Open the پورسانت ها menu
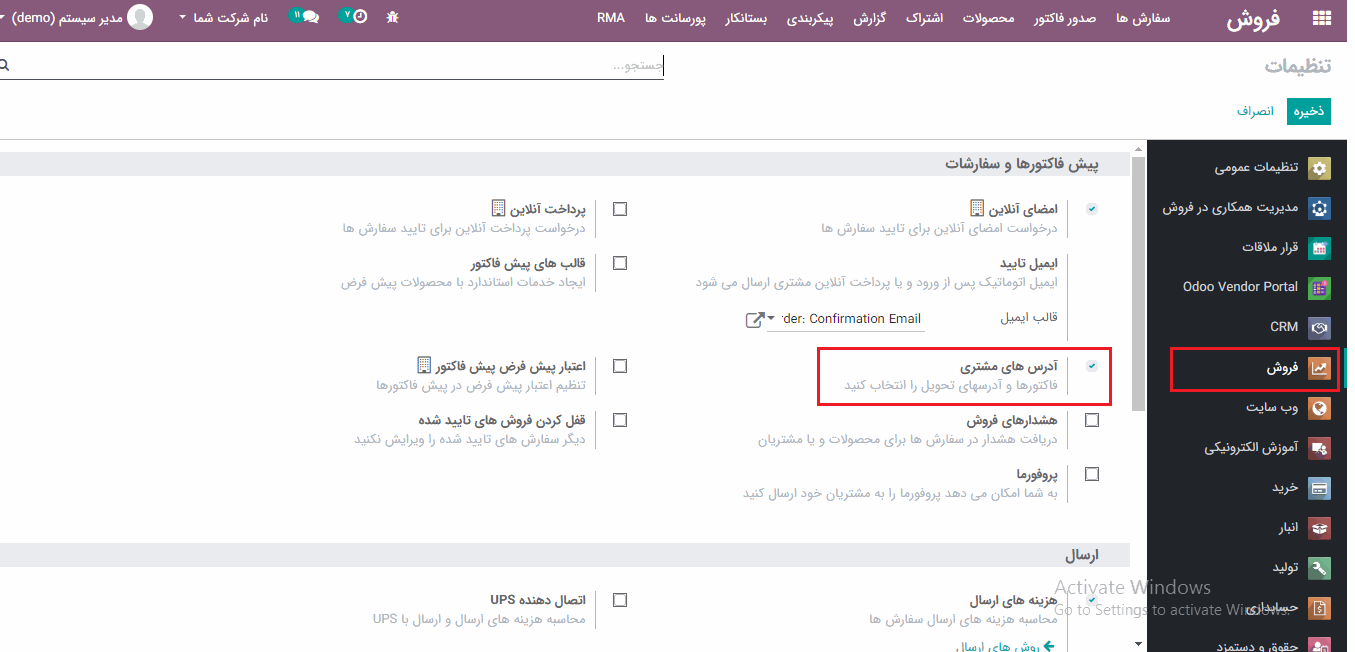 coord(675,18)
